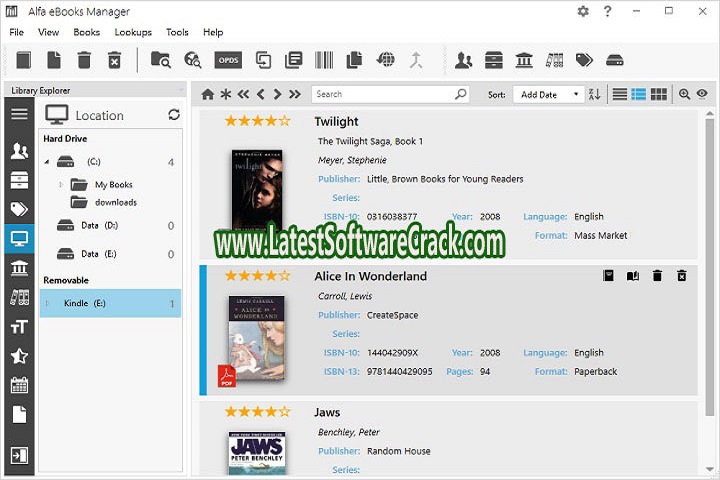This screenshot has height=480, width=720.
Task: Open the Books menu
Action: pos(87,32)
